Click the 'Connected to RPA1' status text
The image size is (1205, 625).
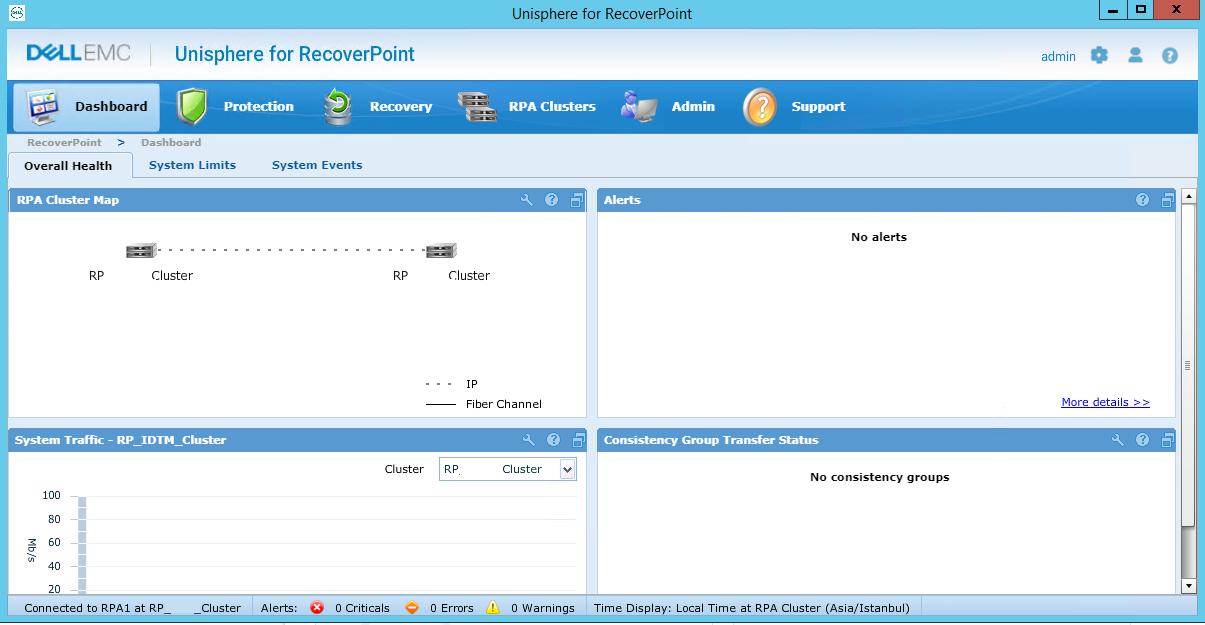[132, 607]
